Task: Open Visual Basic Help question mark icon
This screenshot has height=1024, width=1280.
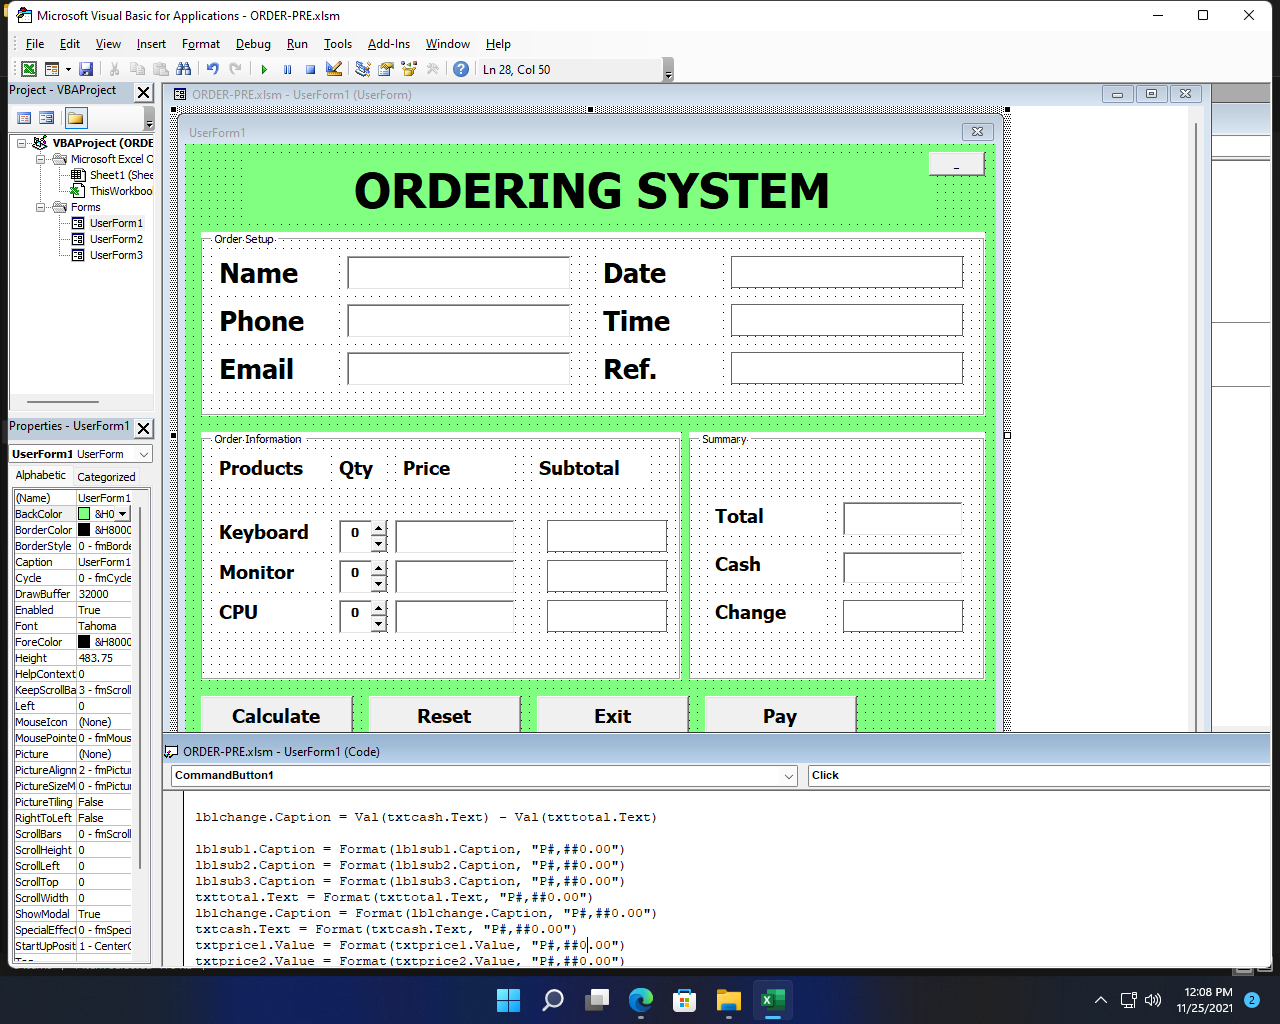Action: [461, 69]
